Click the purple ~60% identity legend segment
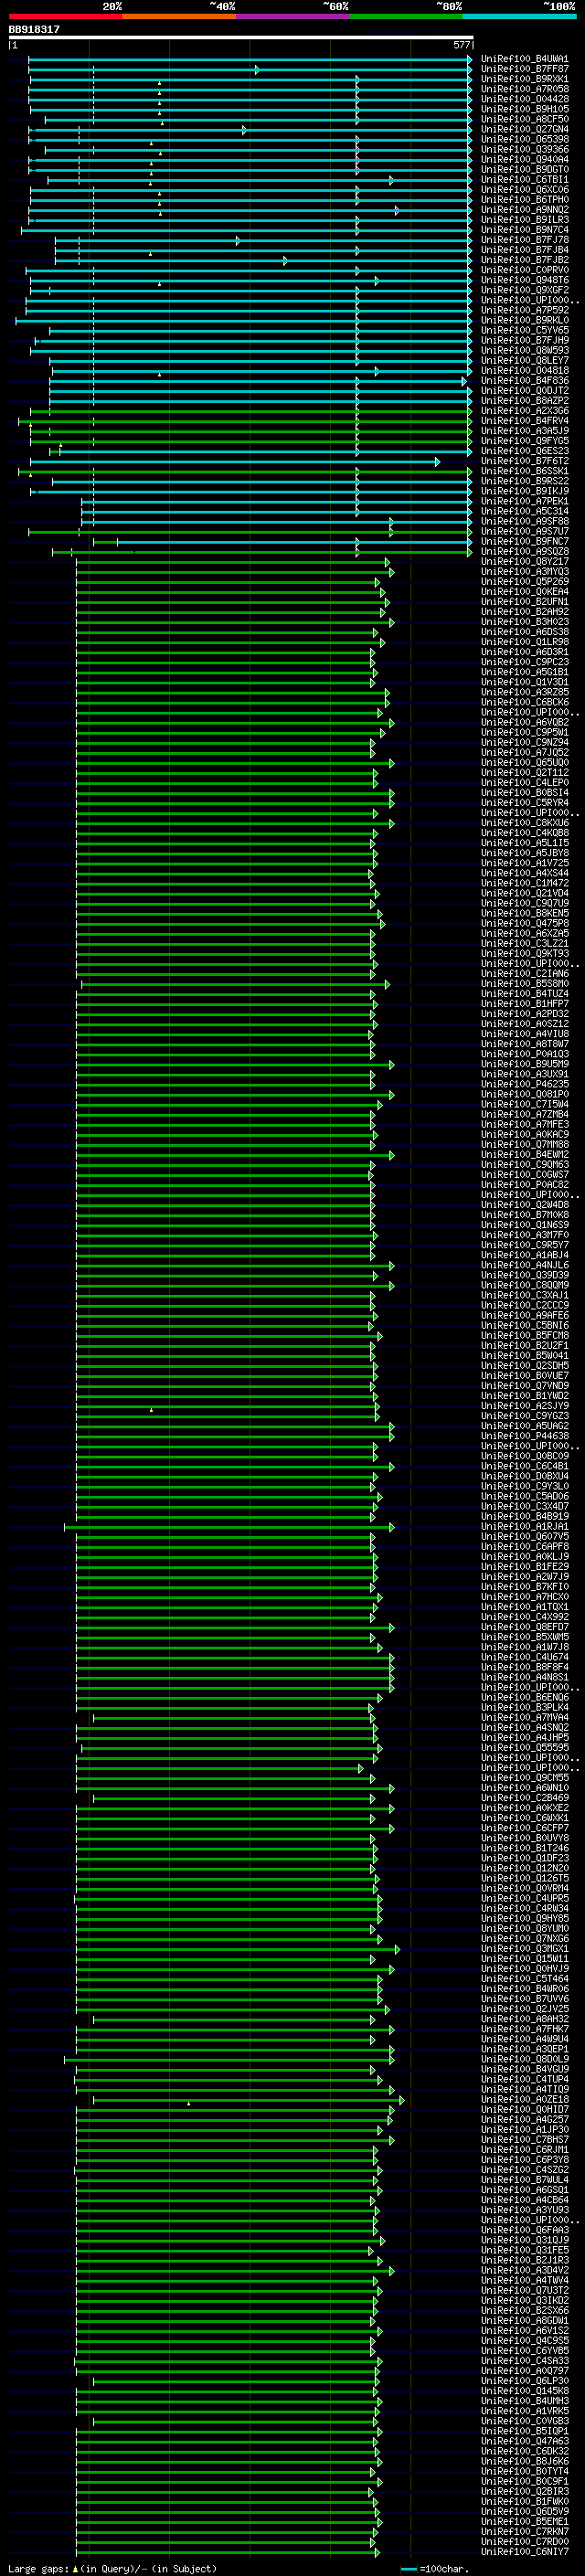This screenshot has width=585, height=2576. coord(293,16)
